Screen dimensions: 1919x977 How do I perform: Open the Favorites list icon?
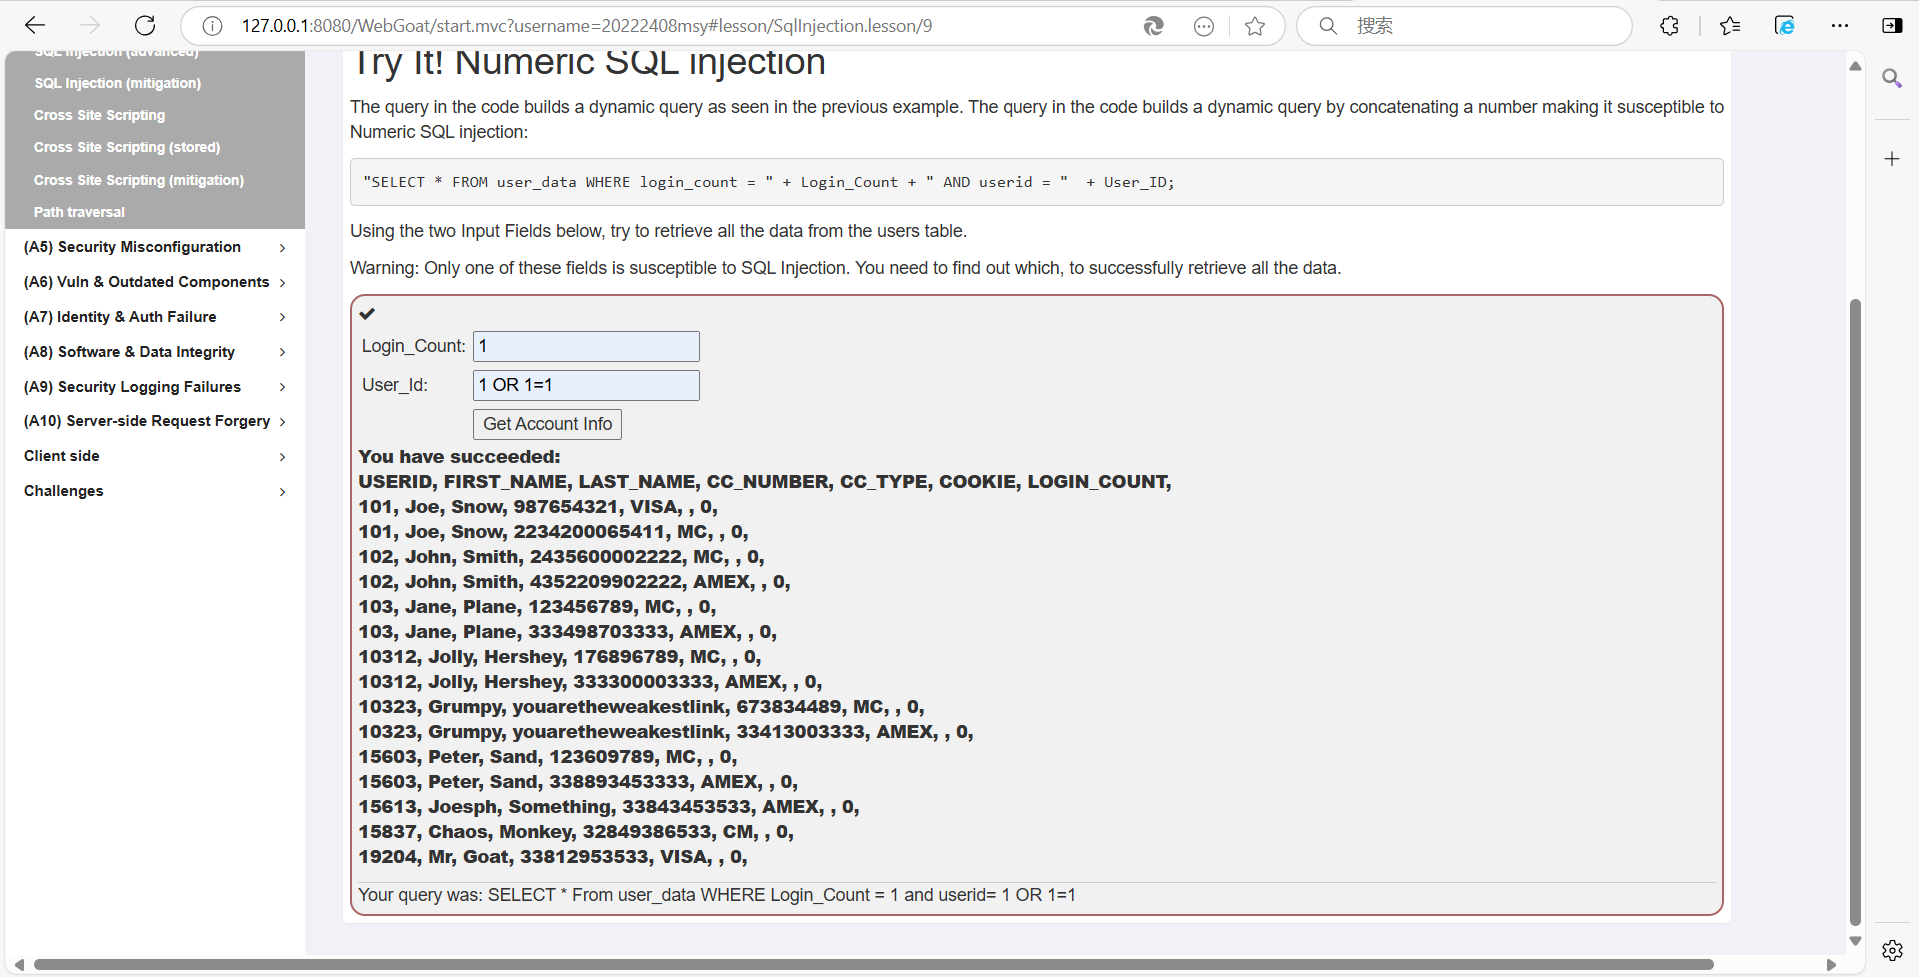tap(1730, 26)
